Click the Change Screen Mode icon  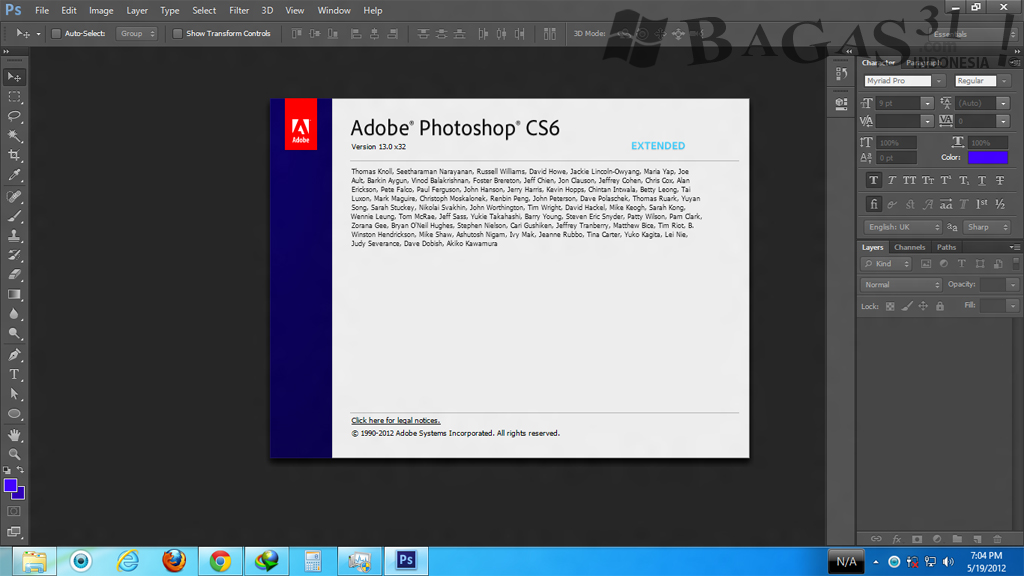pyautogui.click(x=14, y=532)
